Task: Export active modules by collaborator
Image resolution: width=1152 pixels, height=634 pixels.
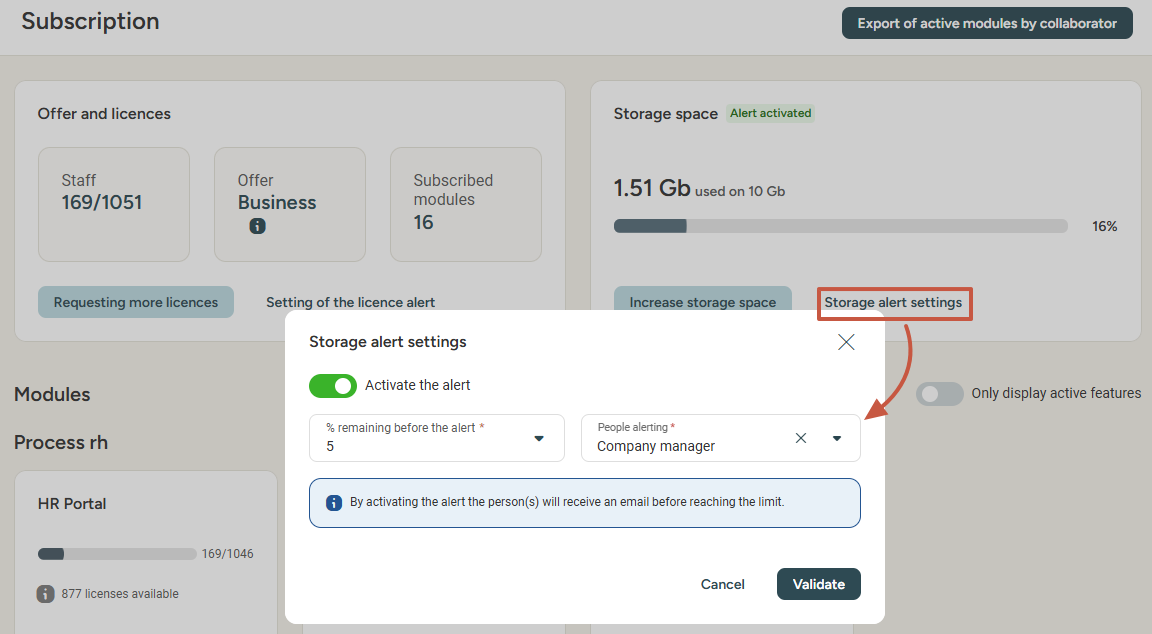Action: 986,24
